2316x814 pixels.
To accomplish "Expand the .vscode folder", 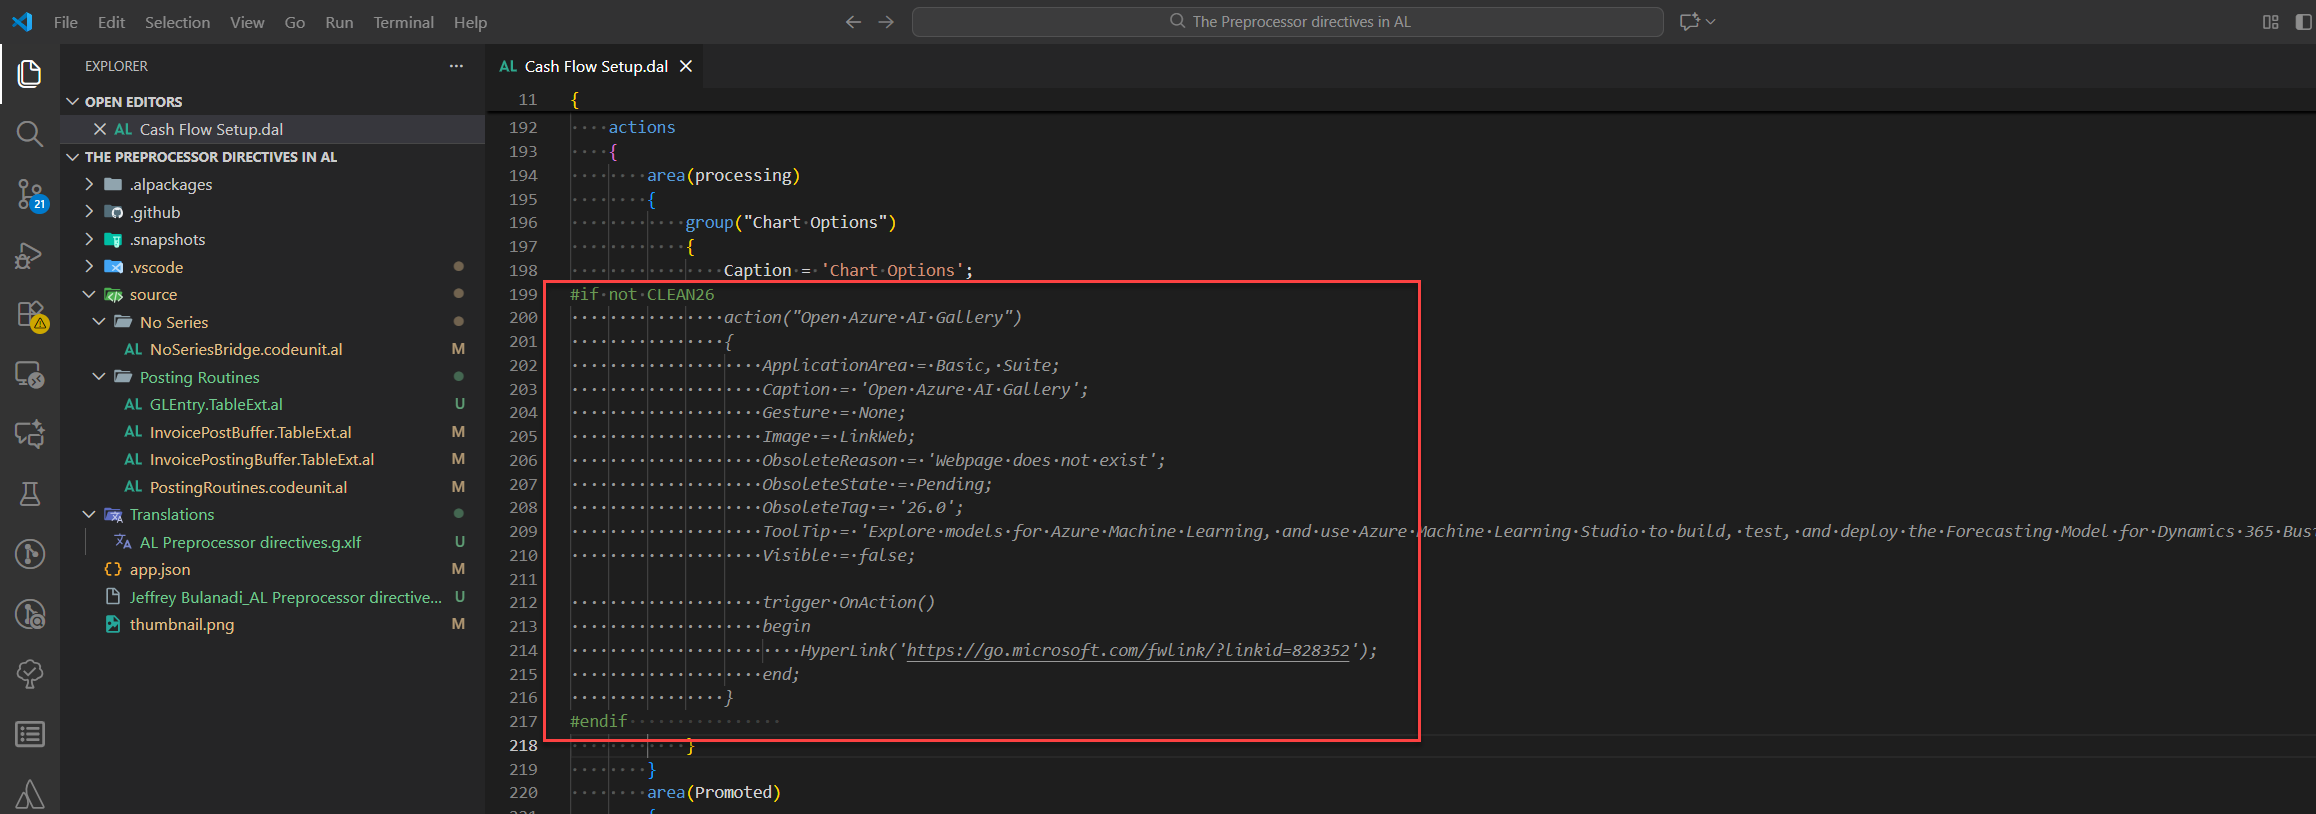I will point(89,267).
